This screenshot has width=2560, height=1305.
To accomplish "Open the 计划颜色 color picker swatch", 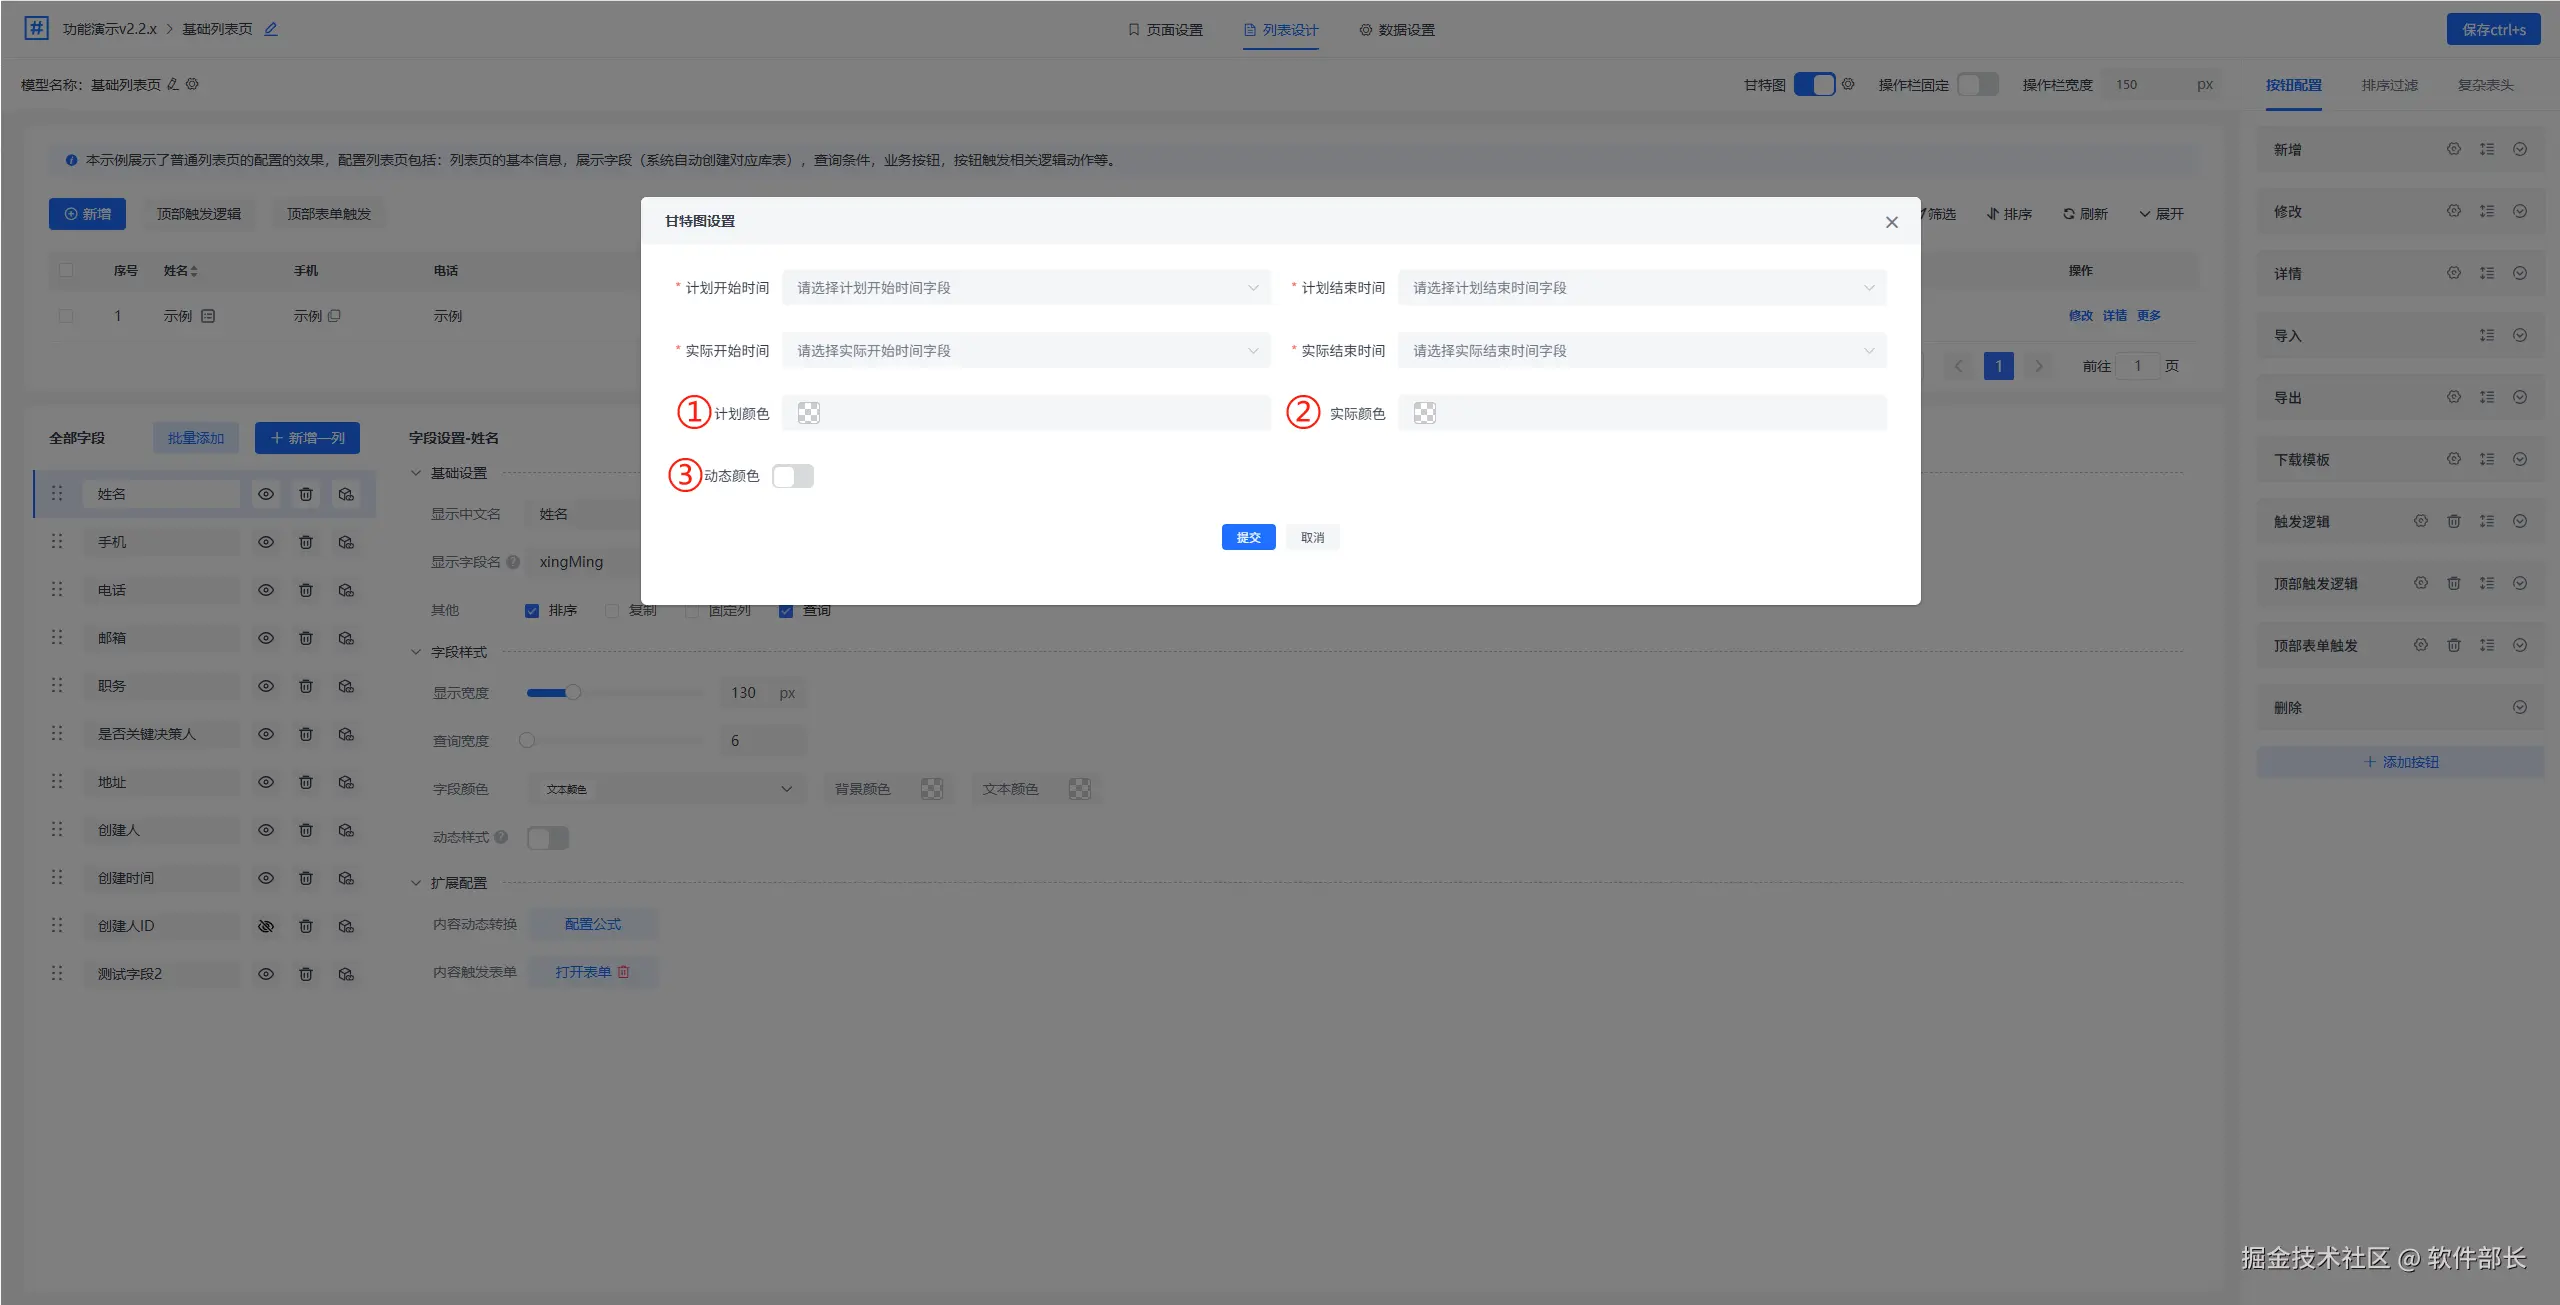I will click(809, 413).
